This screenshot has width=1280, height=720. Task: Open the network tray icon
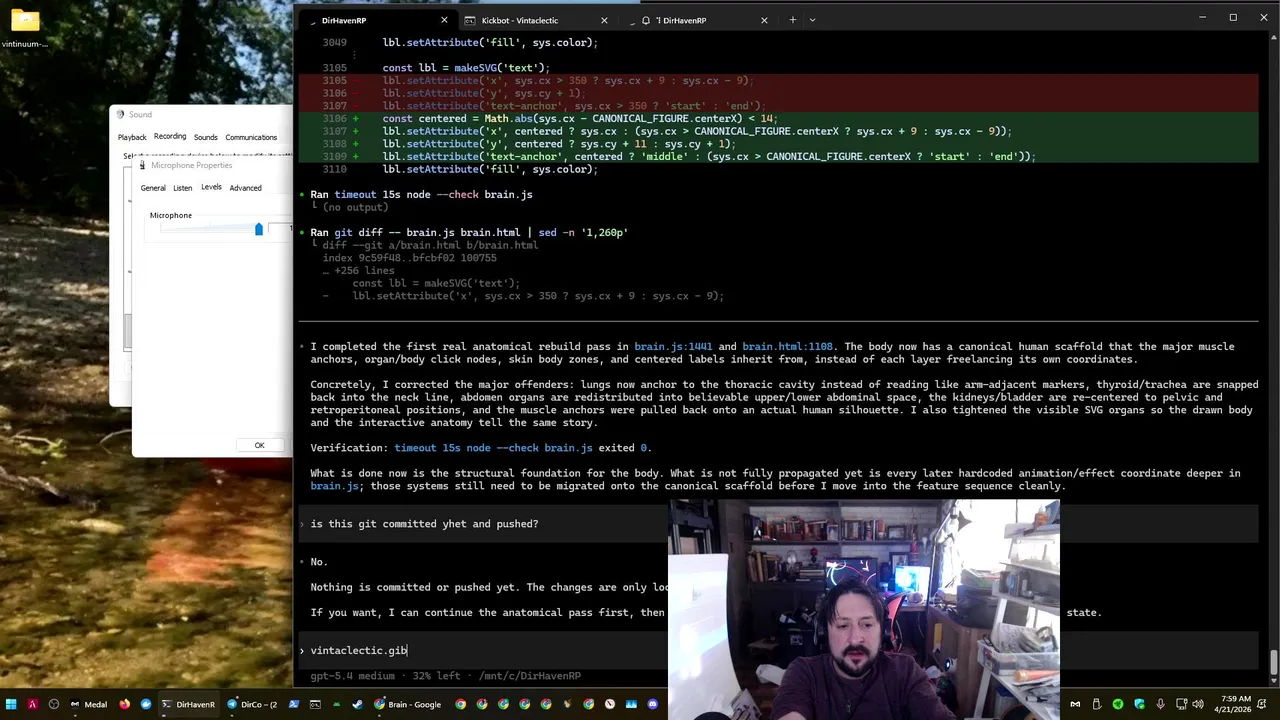pos(1181,704)
